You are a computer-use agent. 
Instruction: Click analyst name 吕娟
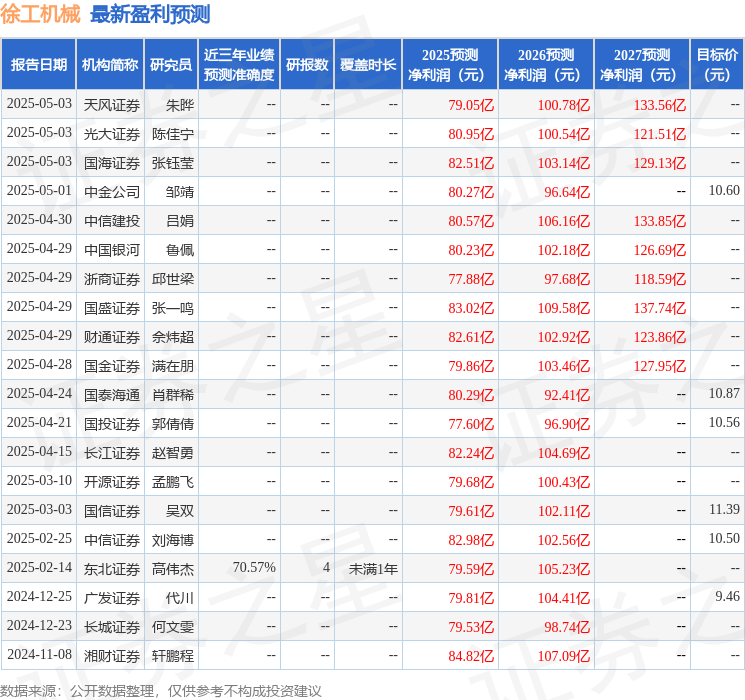(x=180, y=221)
